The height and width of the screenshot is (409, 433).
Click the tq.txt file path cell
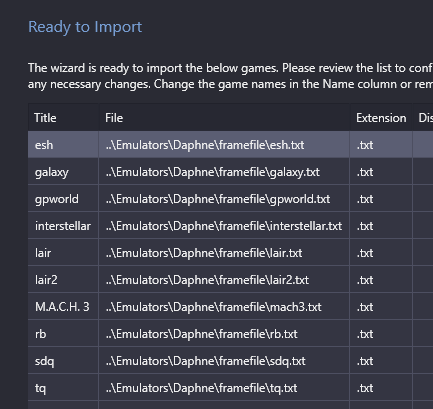tap(224, 388)
